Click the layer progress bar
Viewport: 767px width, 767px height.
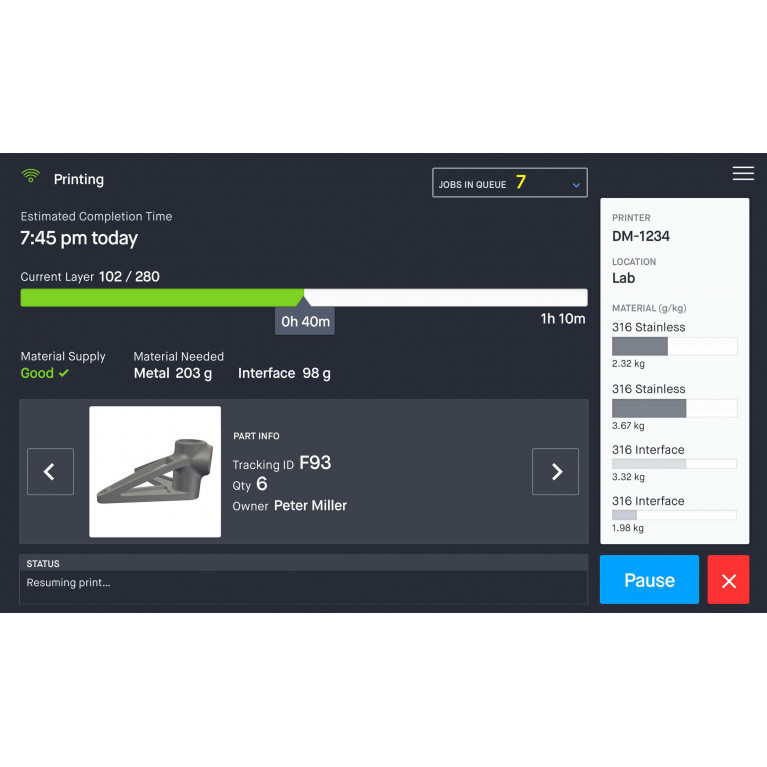304,297
